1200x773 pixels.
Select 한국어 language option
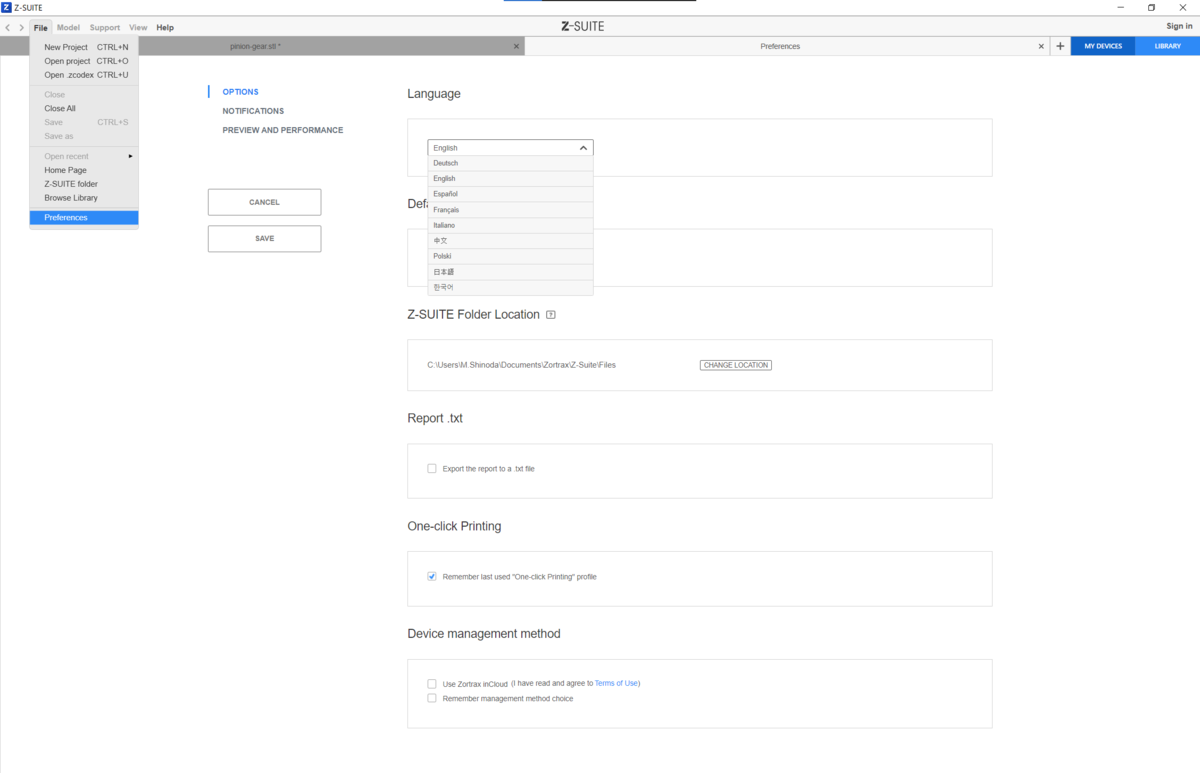[510, 287]
